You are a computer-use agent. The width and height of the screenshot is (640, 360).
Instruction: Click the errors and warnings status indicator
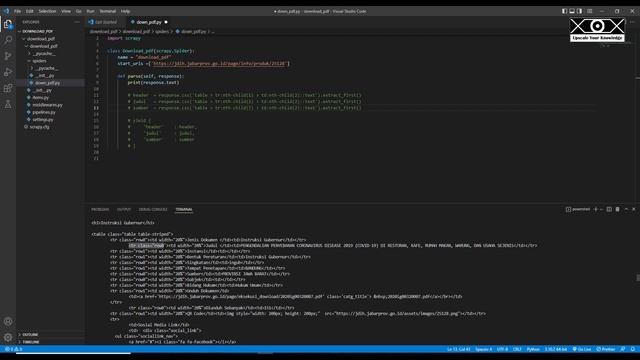[x=13, y=349]
